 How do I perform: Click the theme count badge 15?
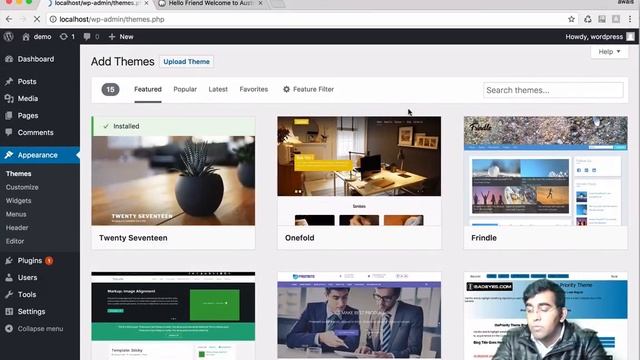point(110,89)
